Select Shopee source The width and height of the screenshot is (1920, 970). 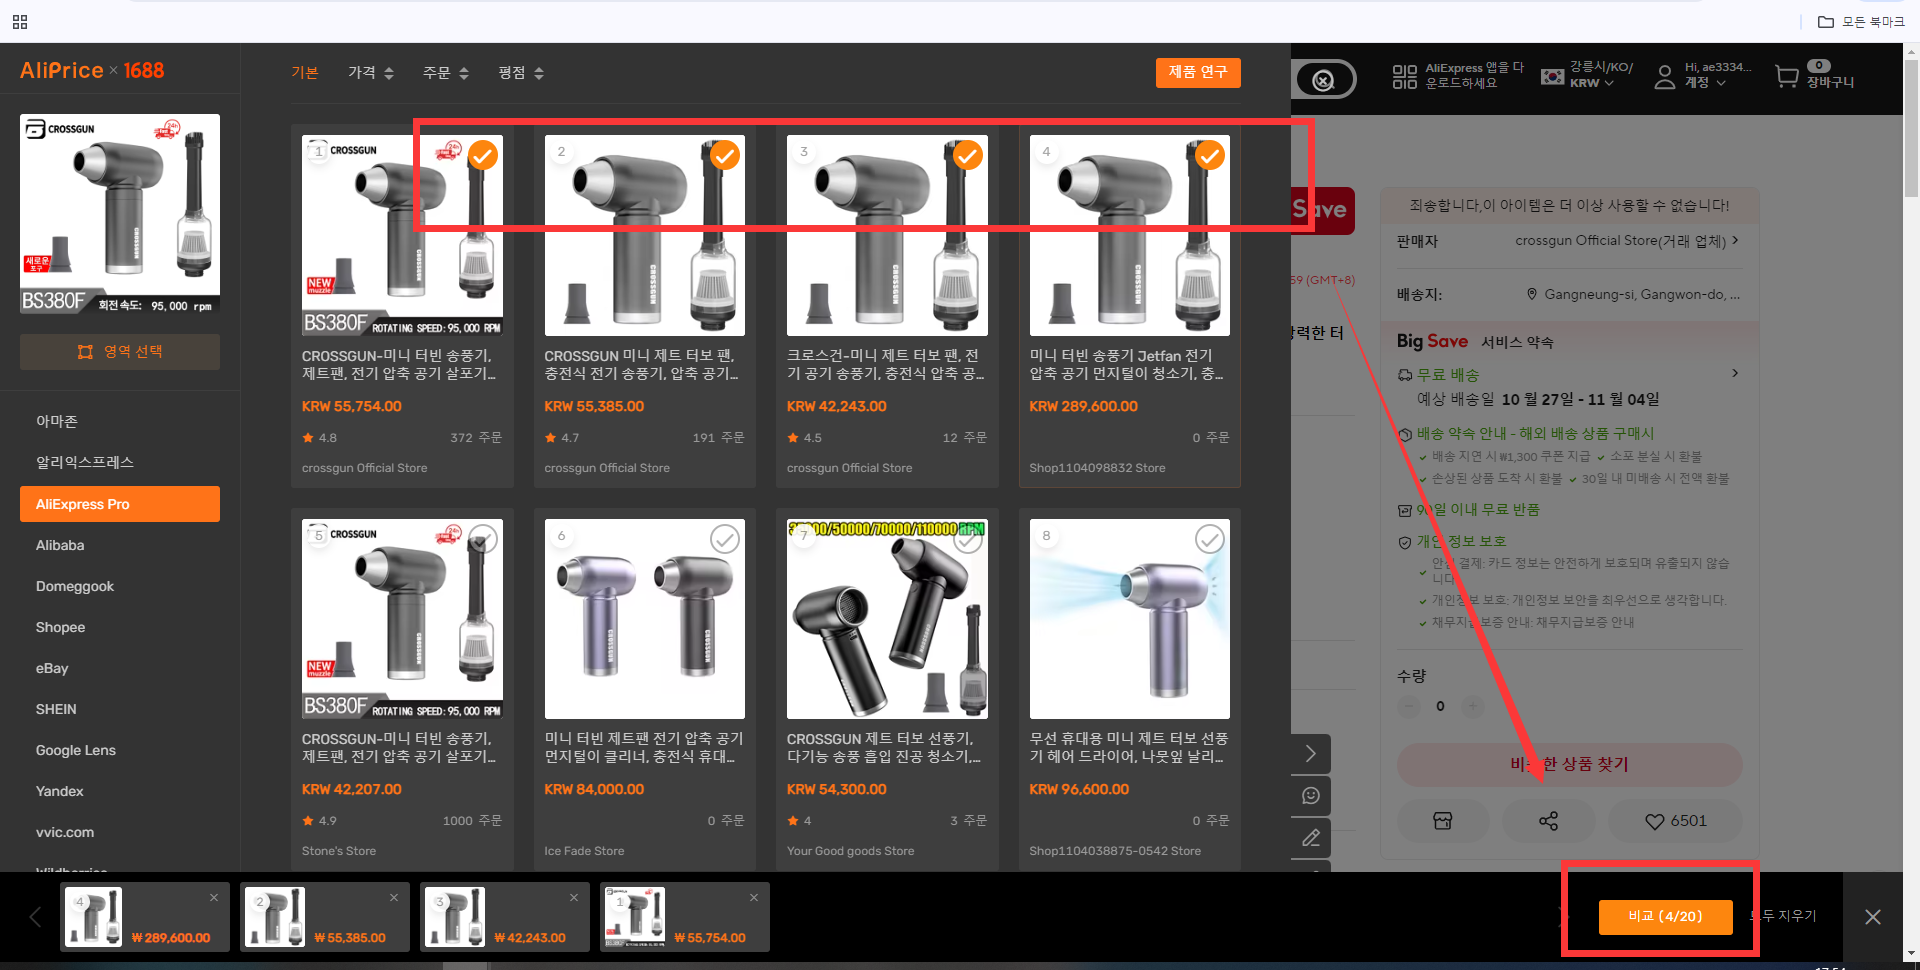[60, 627]
